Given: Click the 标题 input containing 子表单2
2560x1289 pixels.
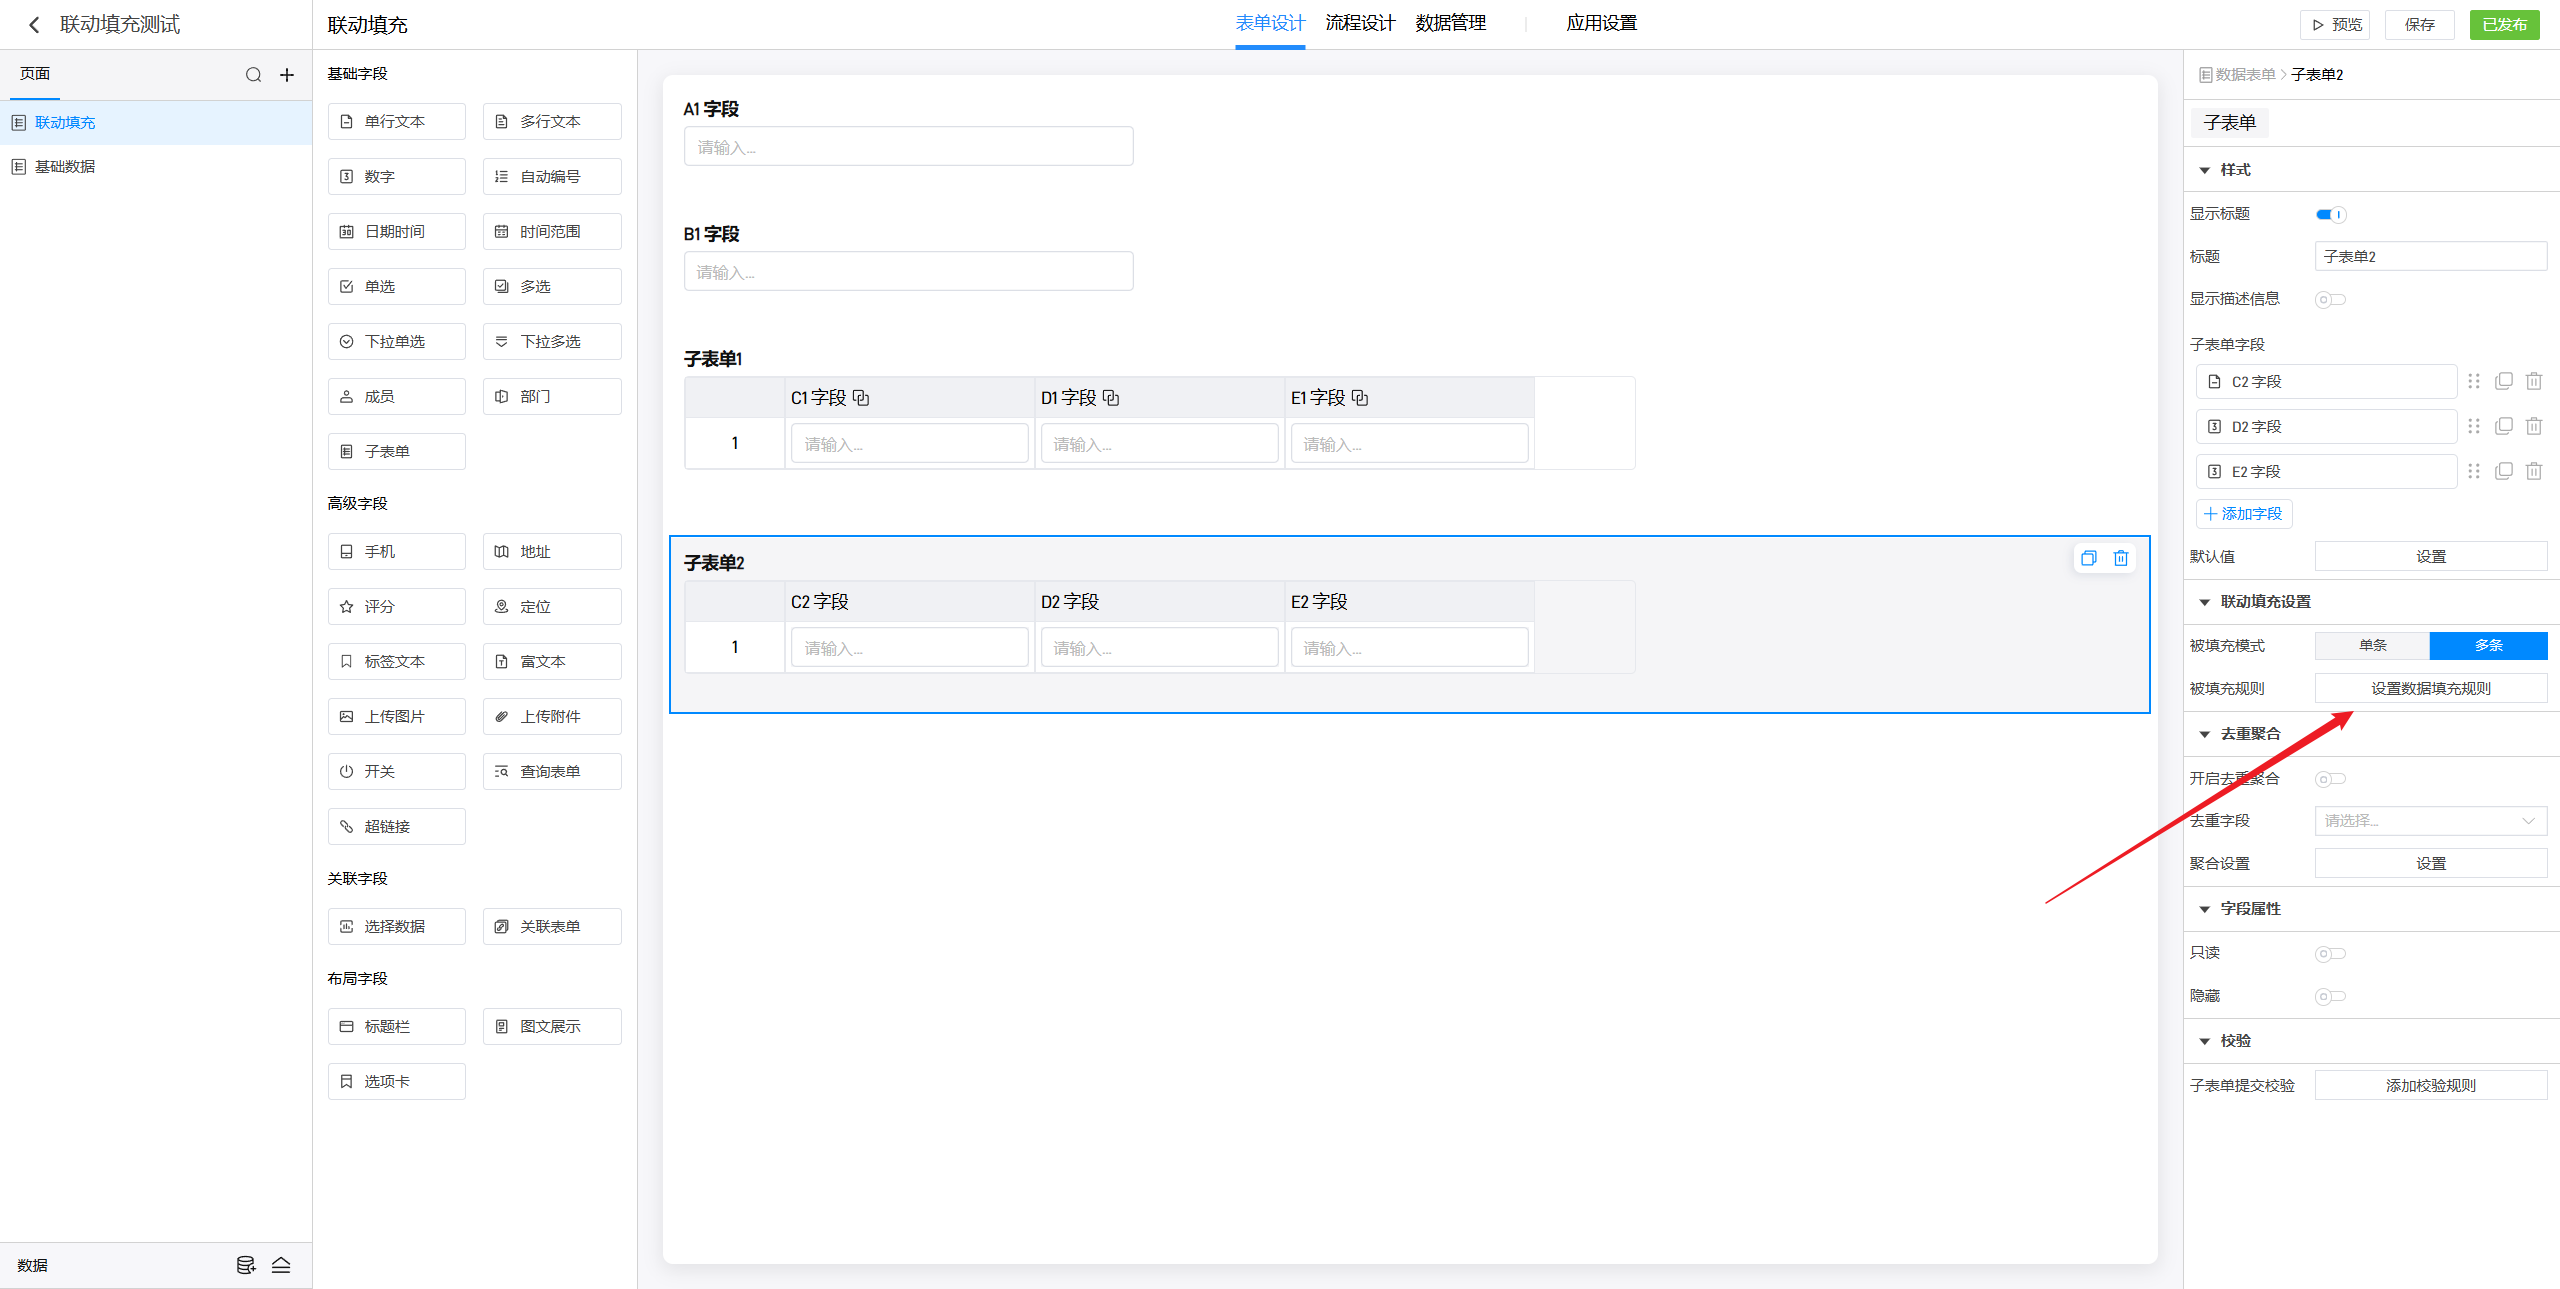Looking at the screenshot, I should pyautogui.click(x=2430, y=256).
